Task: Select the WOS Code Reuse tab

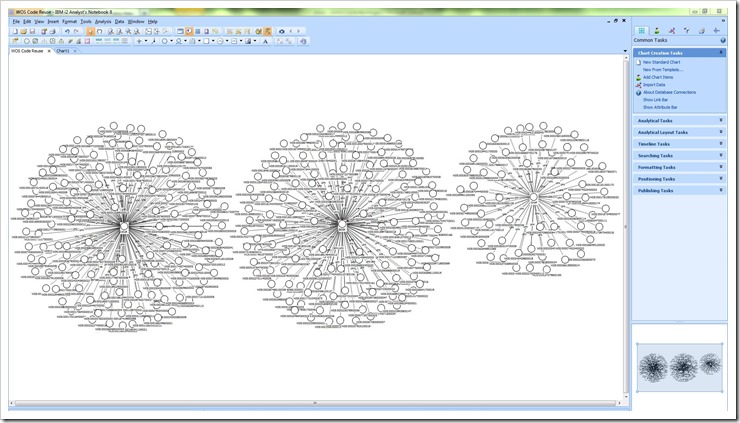Action: click(x=27, y=51)
